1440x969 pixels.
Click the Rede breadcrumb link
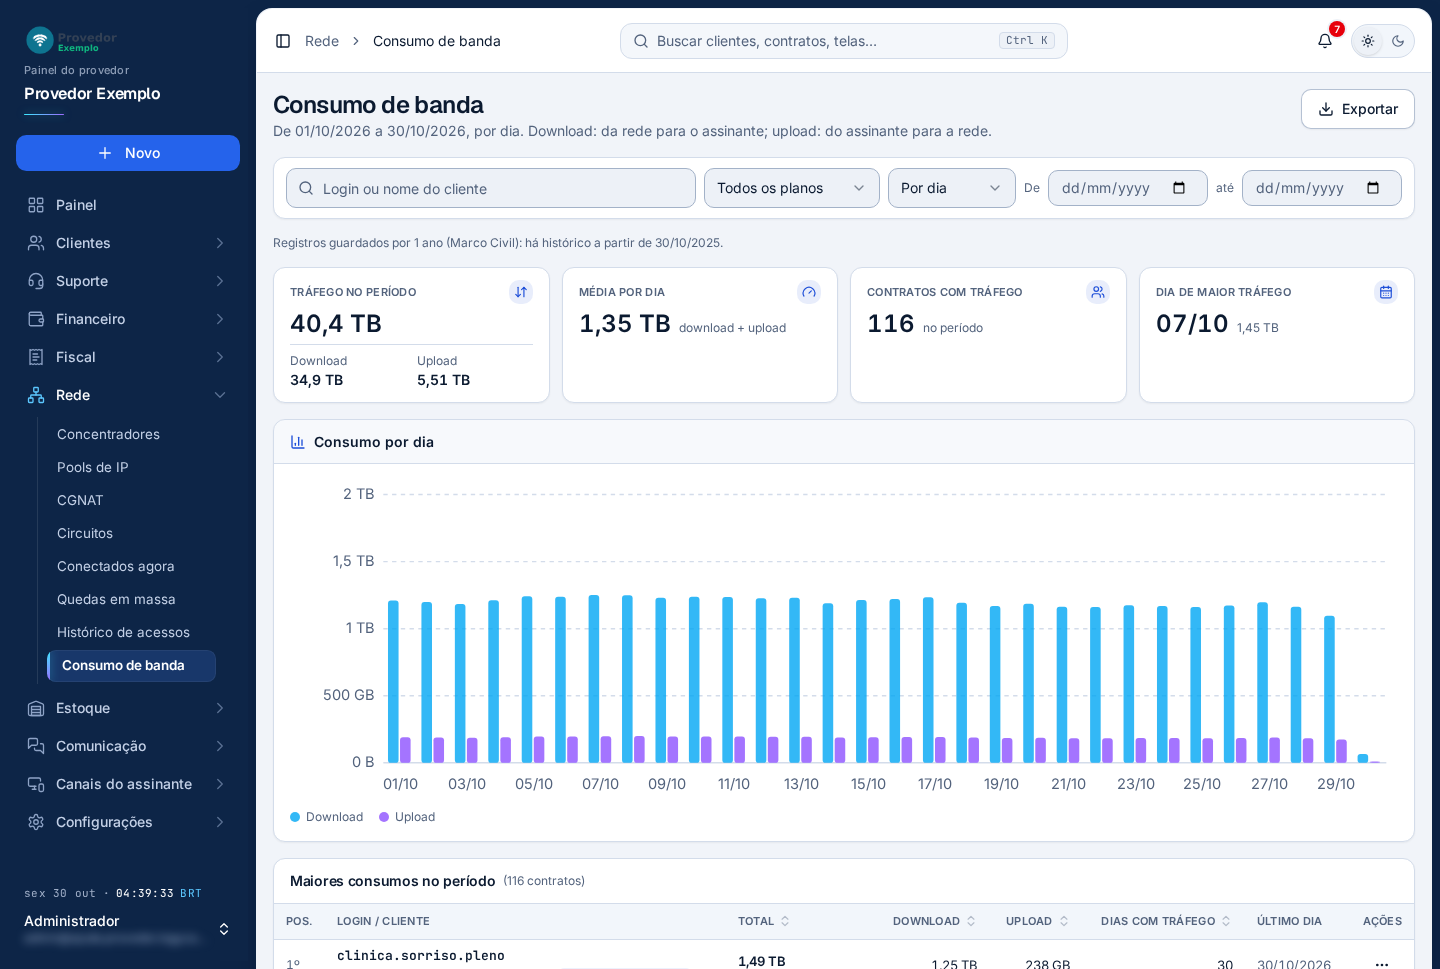pyautogui.click(x=322, y=41)
